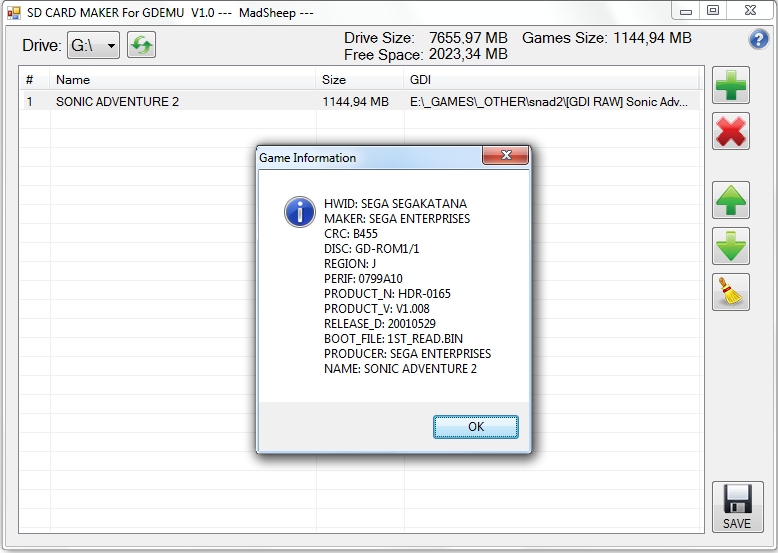The width and height of the screenshot is (778, 553).
Task: Click the E:\_GAMES\_OTHER GDI path cell
Action: [x=549, y=102]
